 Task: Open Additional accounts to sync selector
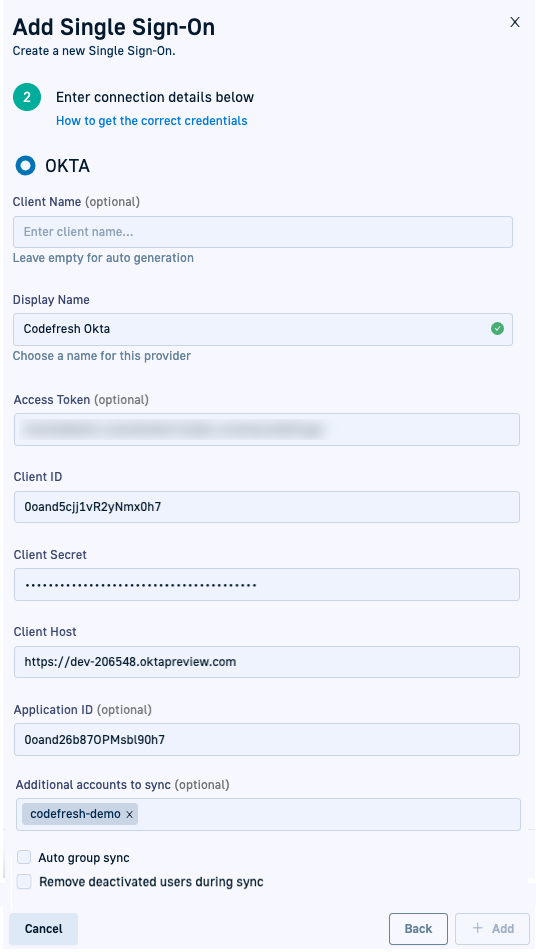click(328, 814)
